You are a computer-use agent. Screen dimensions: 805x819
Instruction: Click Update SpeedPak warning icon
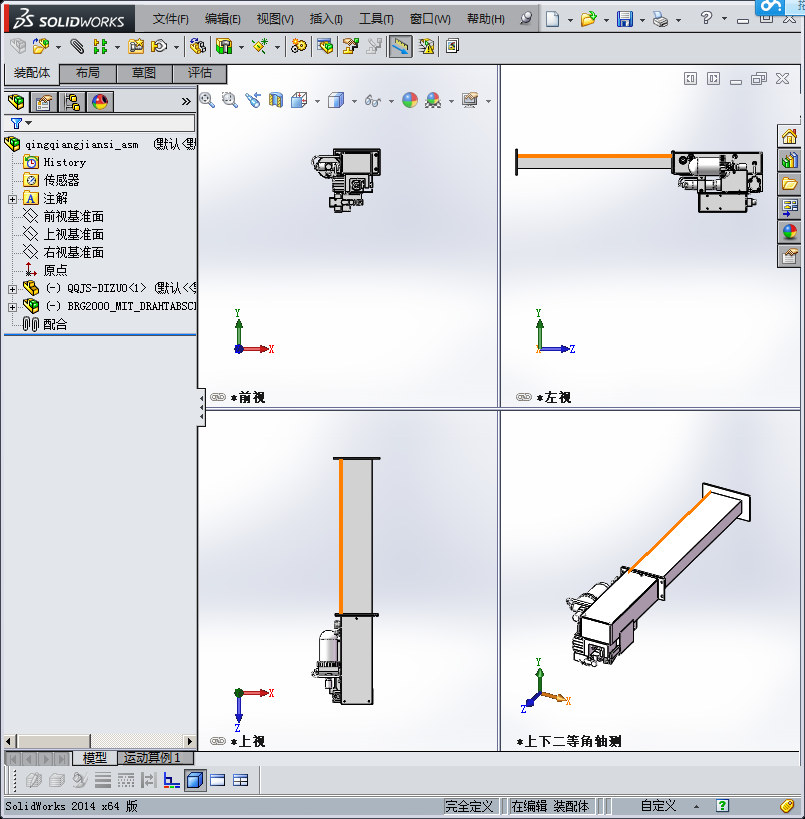[426, 46]
